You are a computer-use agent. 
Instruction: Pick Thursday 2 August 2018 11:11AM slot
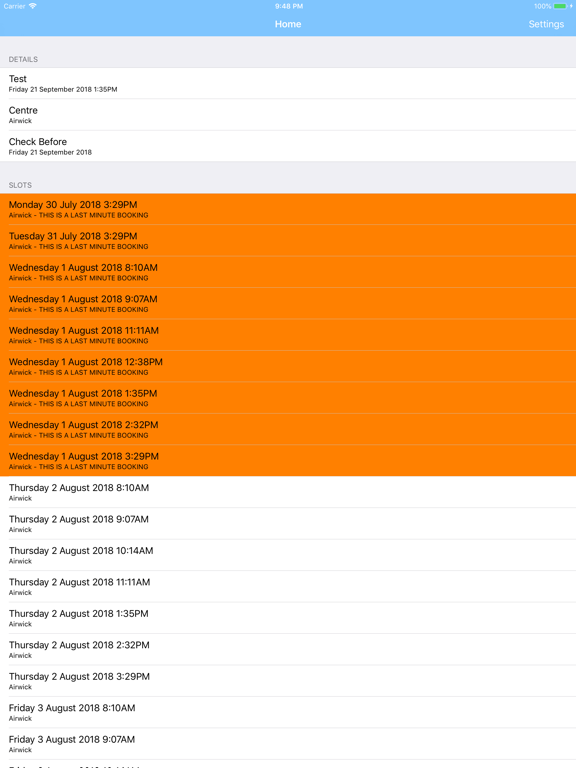click(x=288, y=586)
